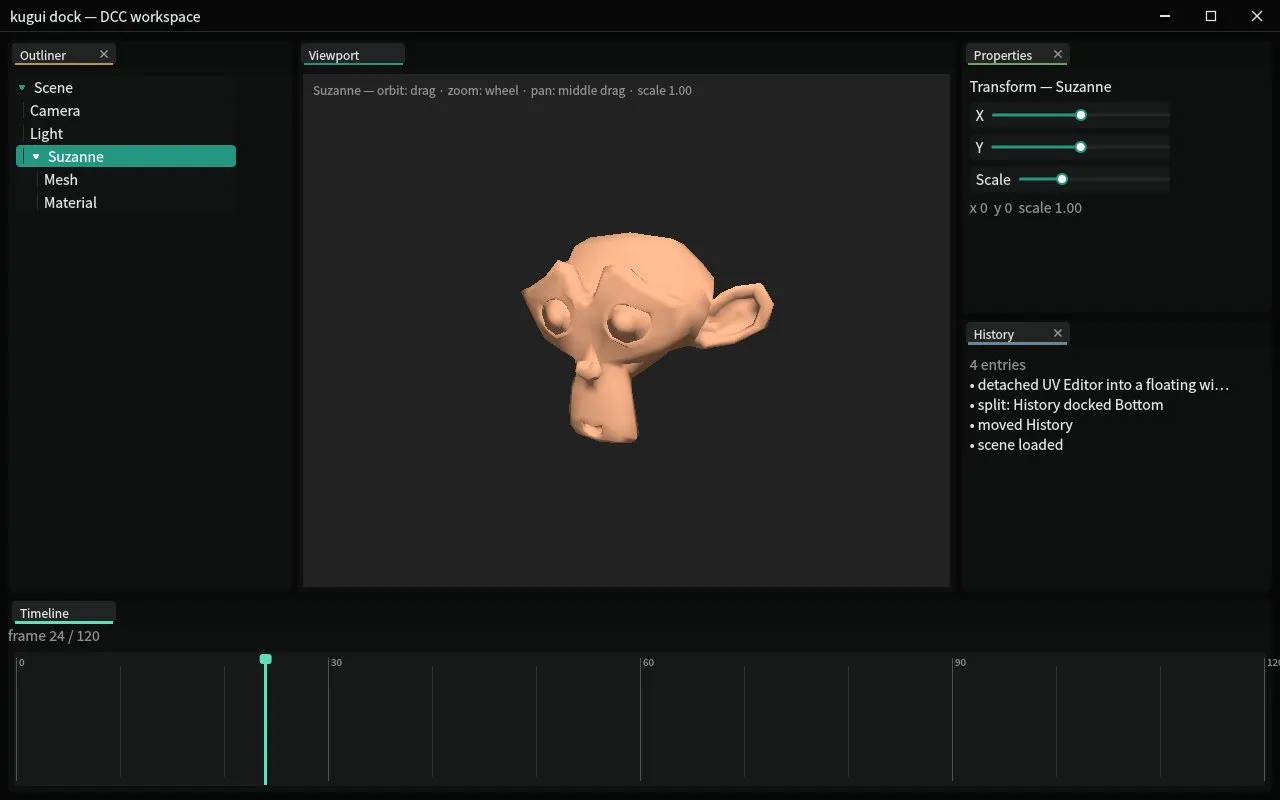This screenshot has height=800, width=1280.
Task: Click the 'frame 24 / 120' label
Action: (54, 636)
